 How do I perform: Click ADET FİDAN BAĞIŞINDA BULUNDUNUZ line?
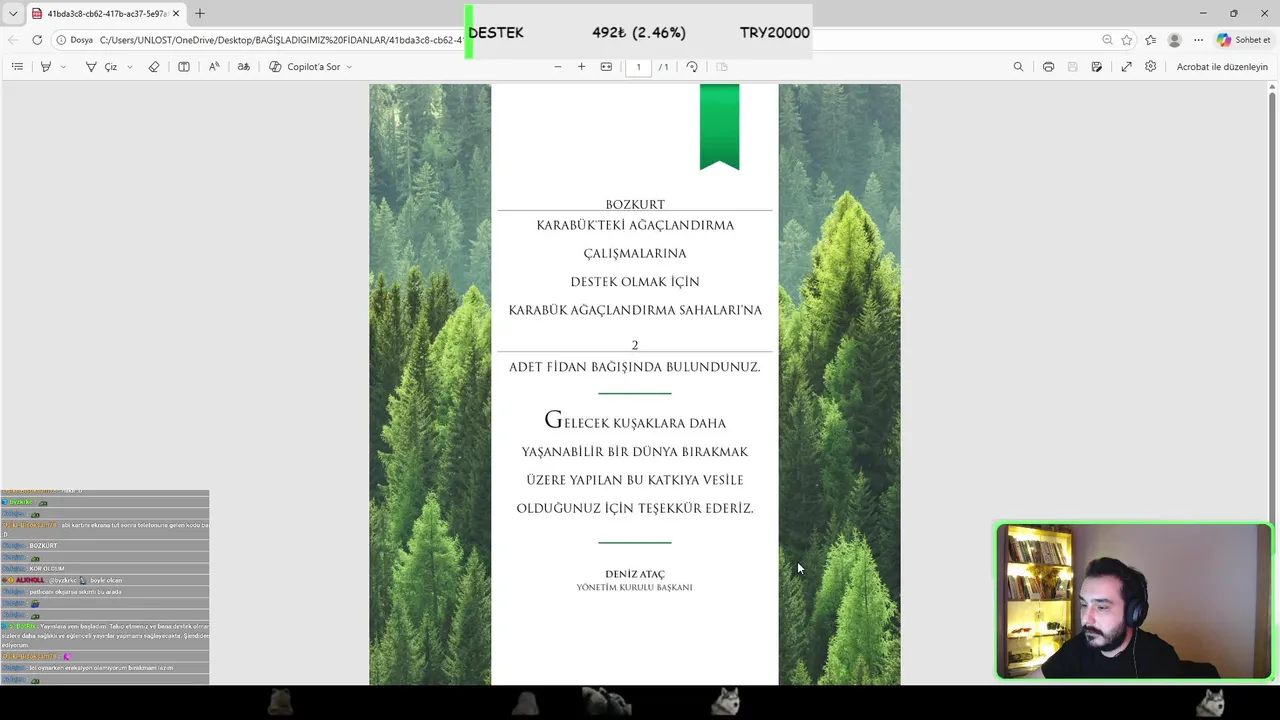coord(635,367)
